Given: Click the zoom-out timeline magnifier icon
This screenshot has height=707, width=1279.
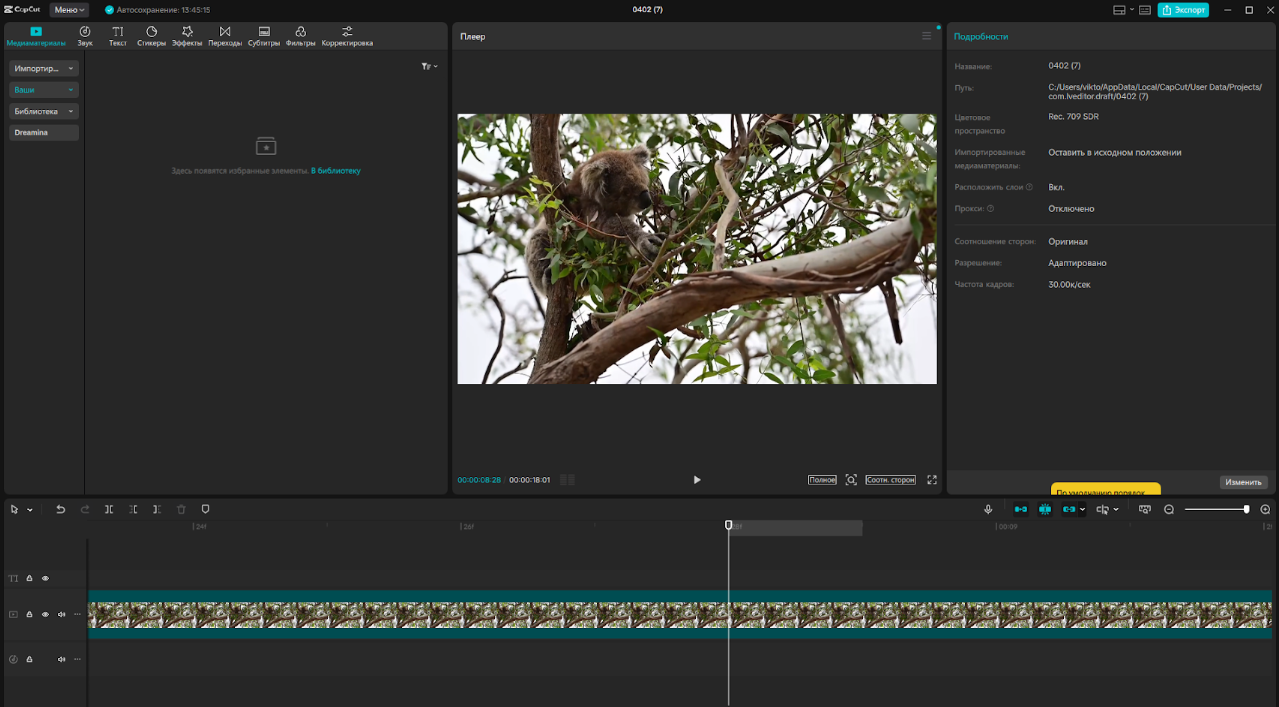Looking at the screenshot, I should point(1169,509).
